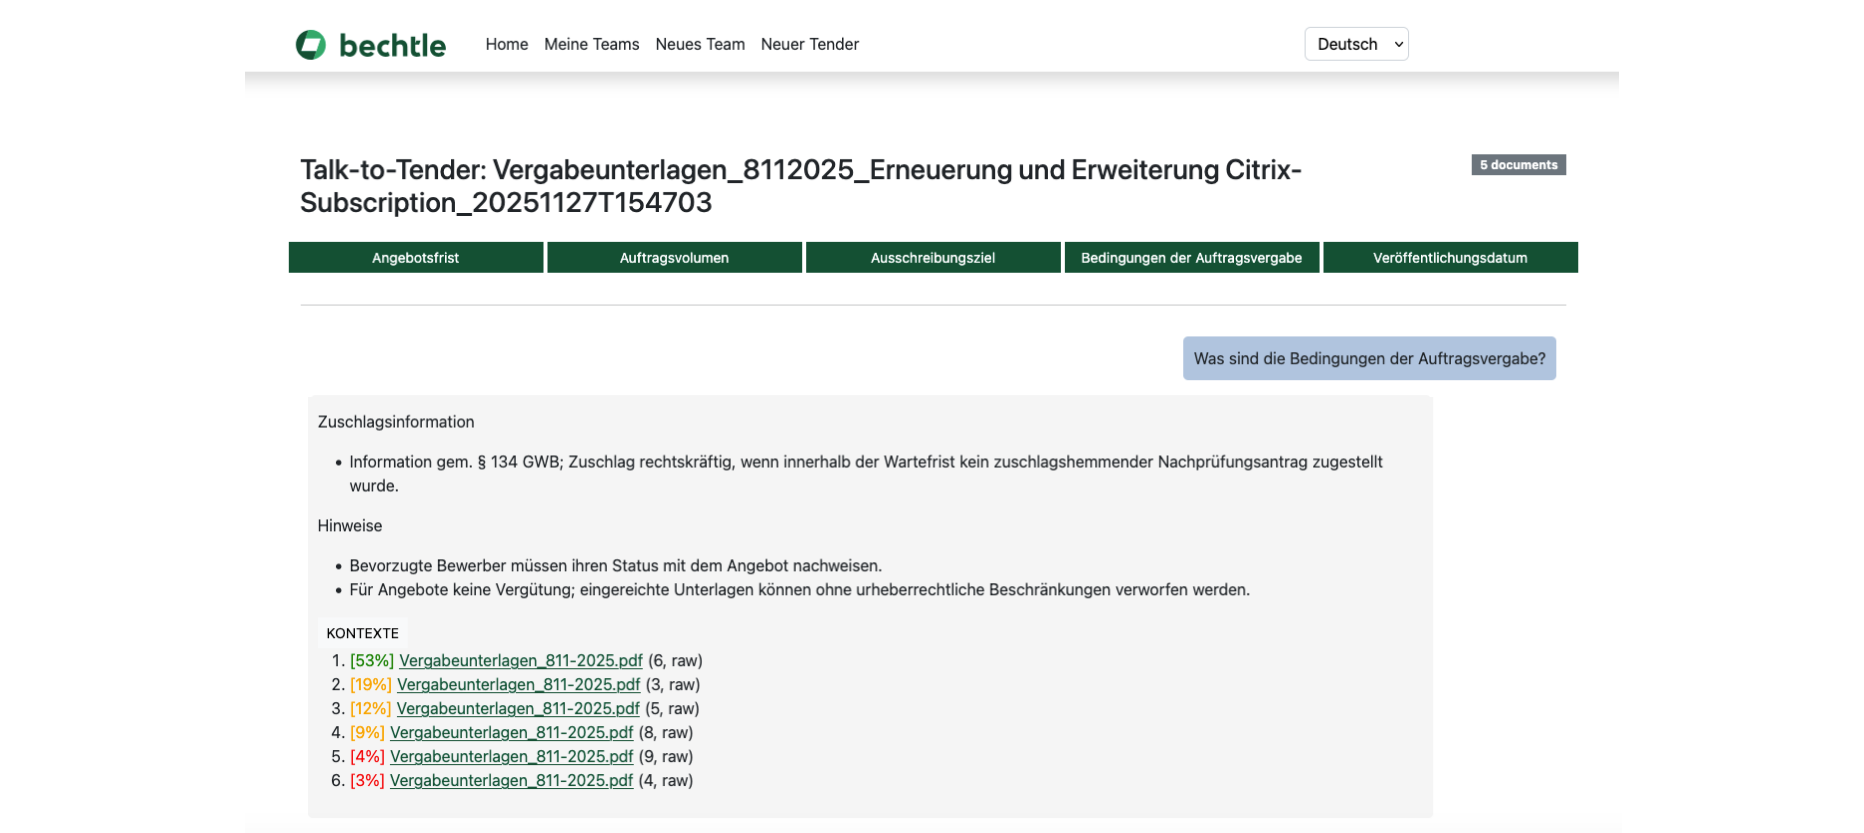Open the 4% Vergabeunterlagen PDF link
The width and height of the screenshot is (1864, 833).
point(511,757)
